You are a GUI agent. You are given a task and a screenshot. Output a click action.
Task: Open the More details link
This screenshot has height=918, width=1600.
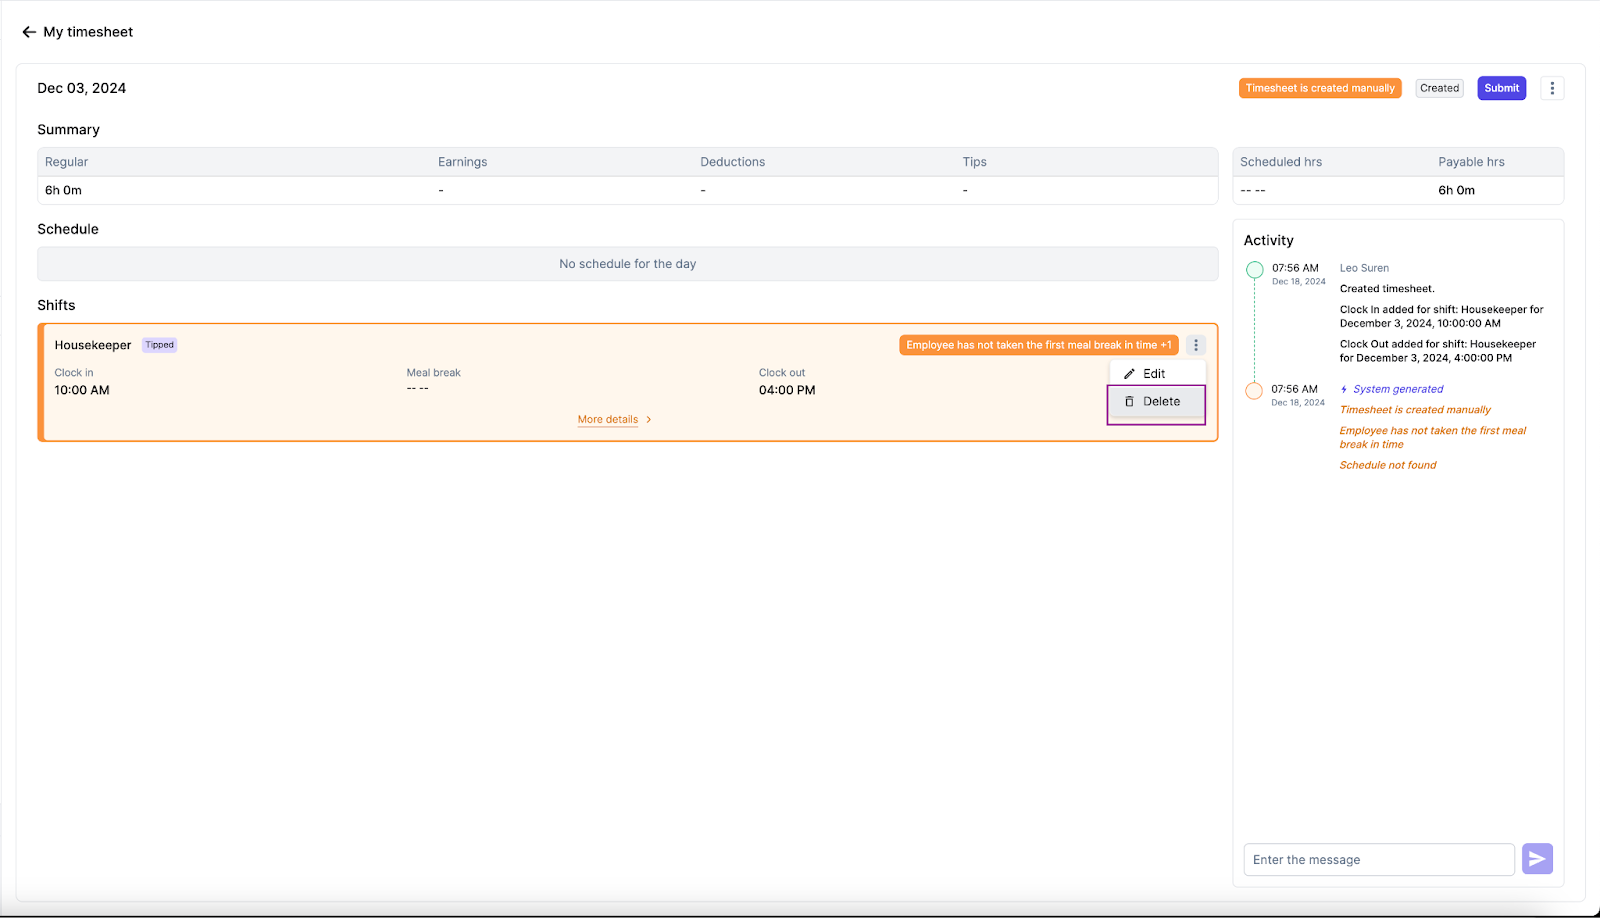click(x=608, y=419)
